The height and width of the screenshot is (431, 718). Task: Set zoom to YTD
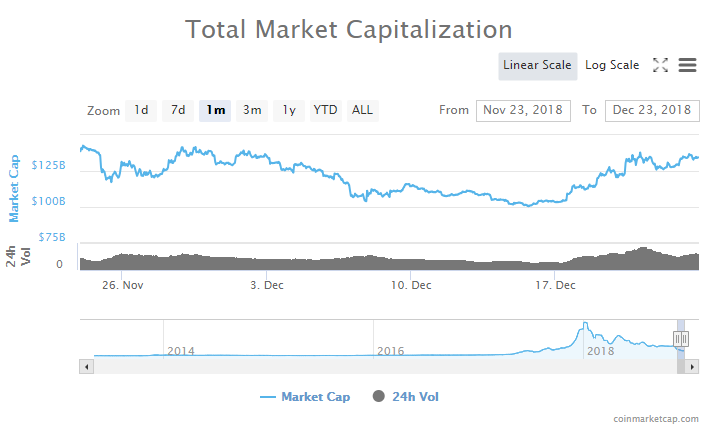[325, 110]
